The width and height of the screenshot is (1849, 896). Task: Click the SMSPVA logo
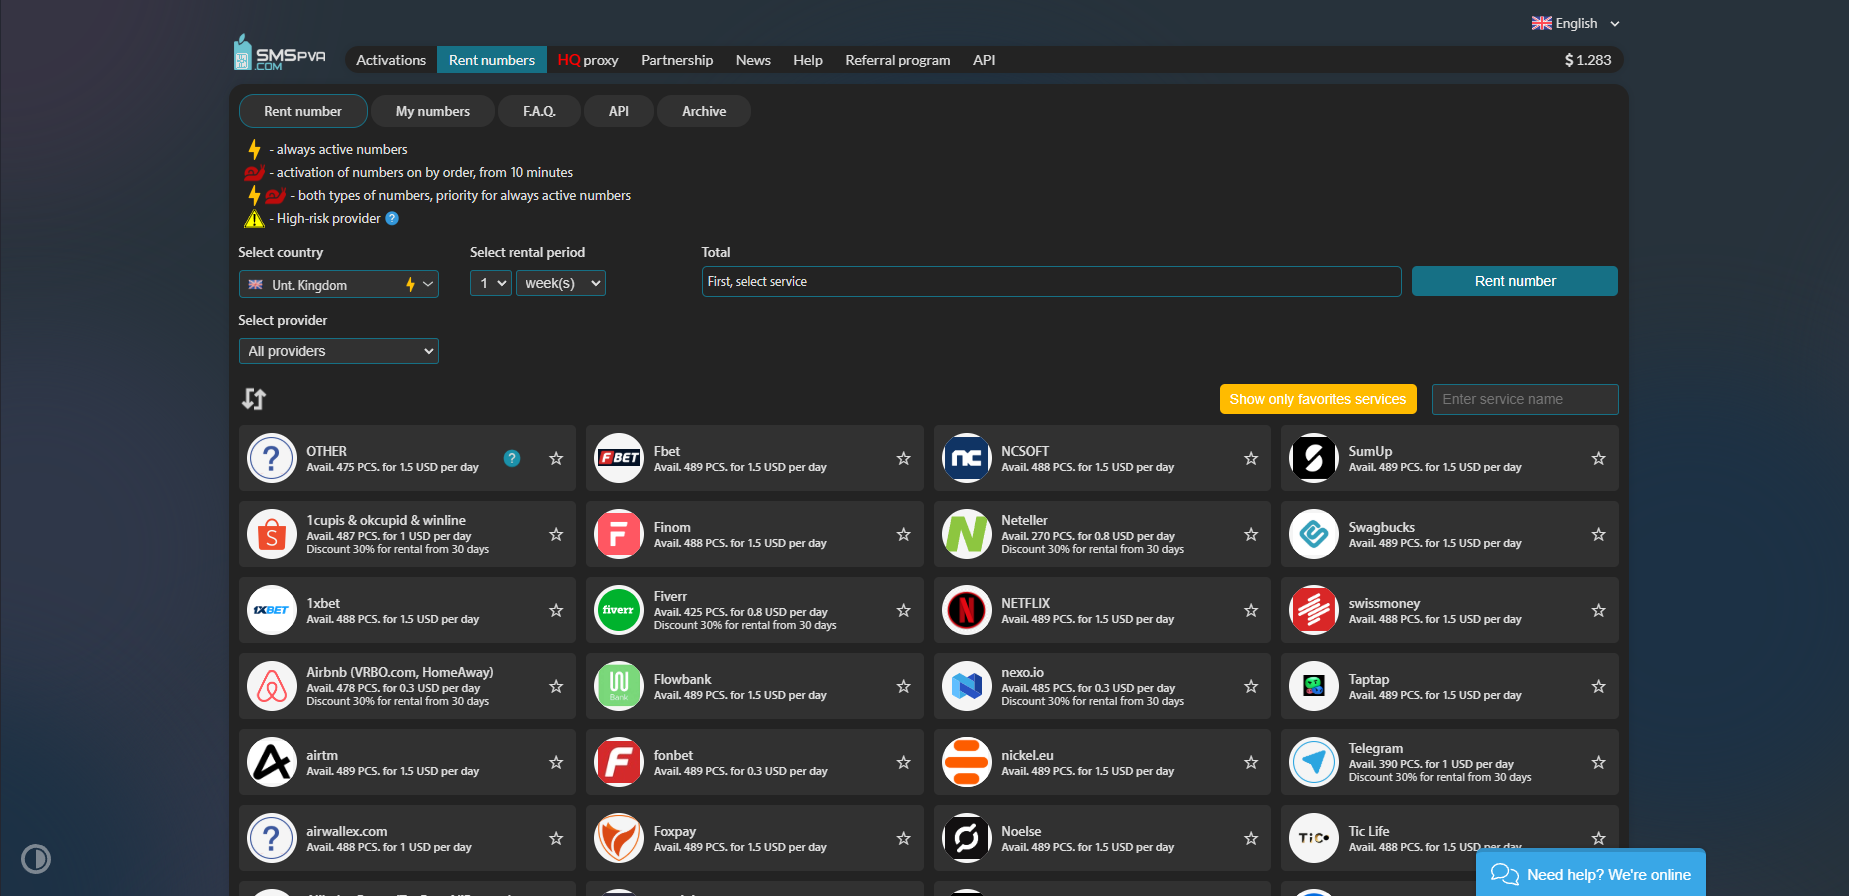tap(280, 53)
